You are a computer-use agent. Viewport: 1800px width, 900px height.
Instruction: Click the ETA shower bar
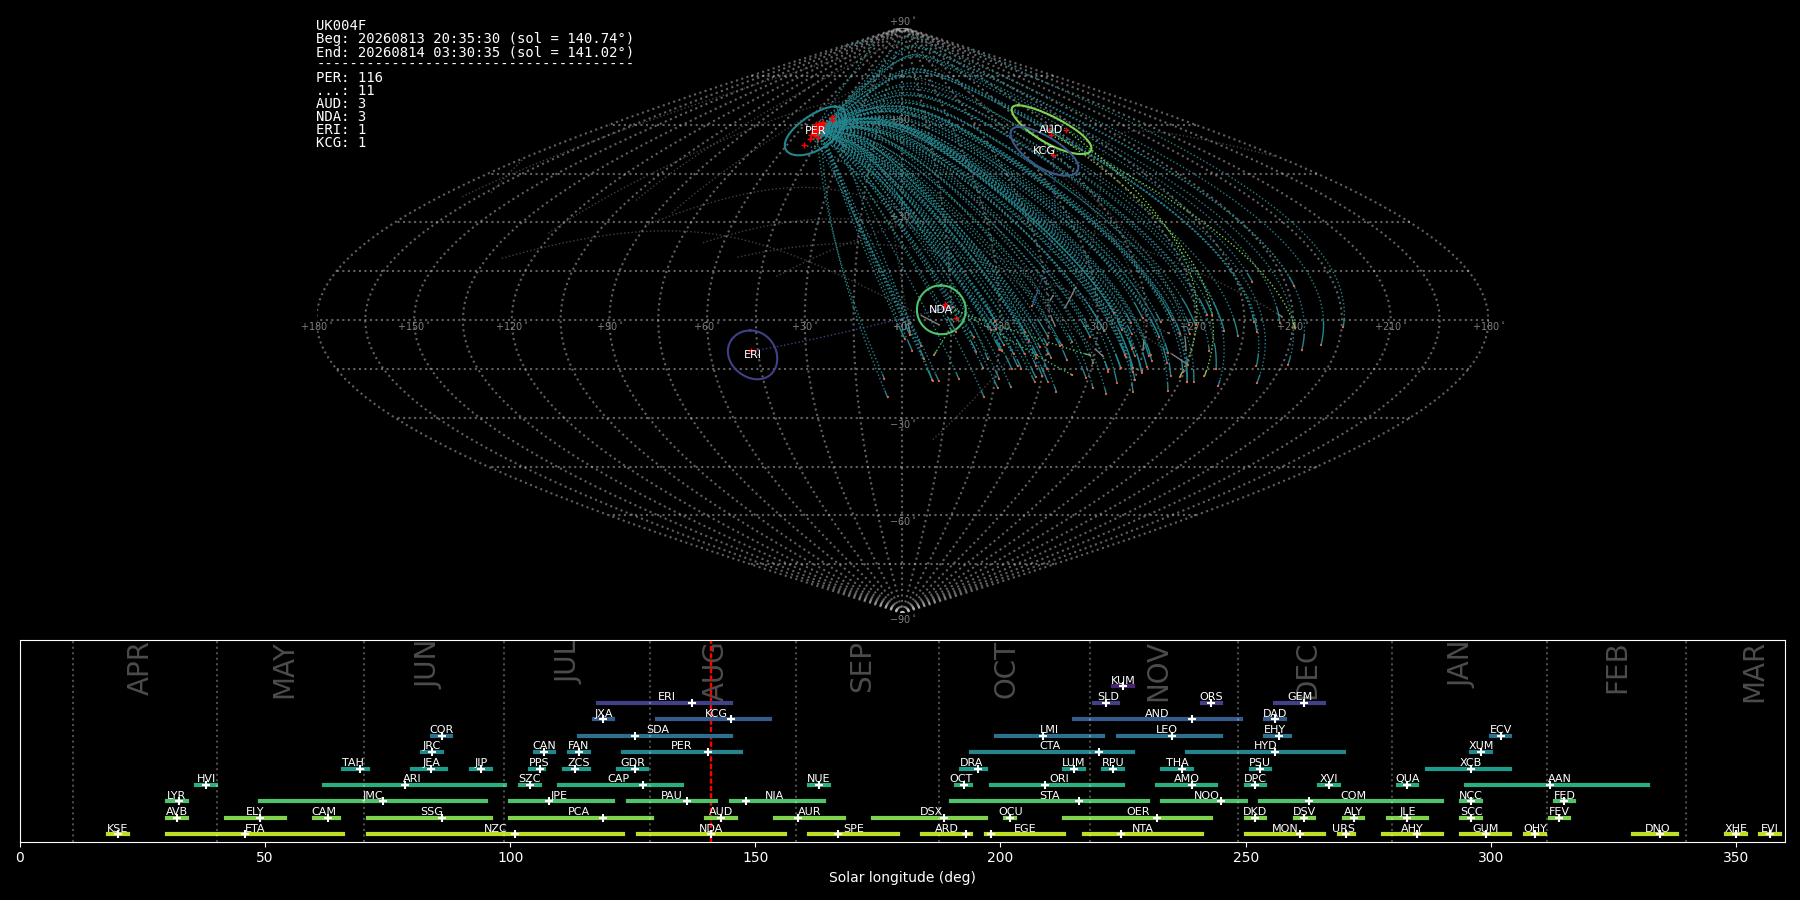pos(255,834)
